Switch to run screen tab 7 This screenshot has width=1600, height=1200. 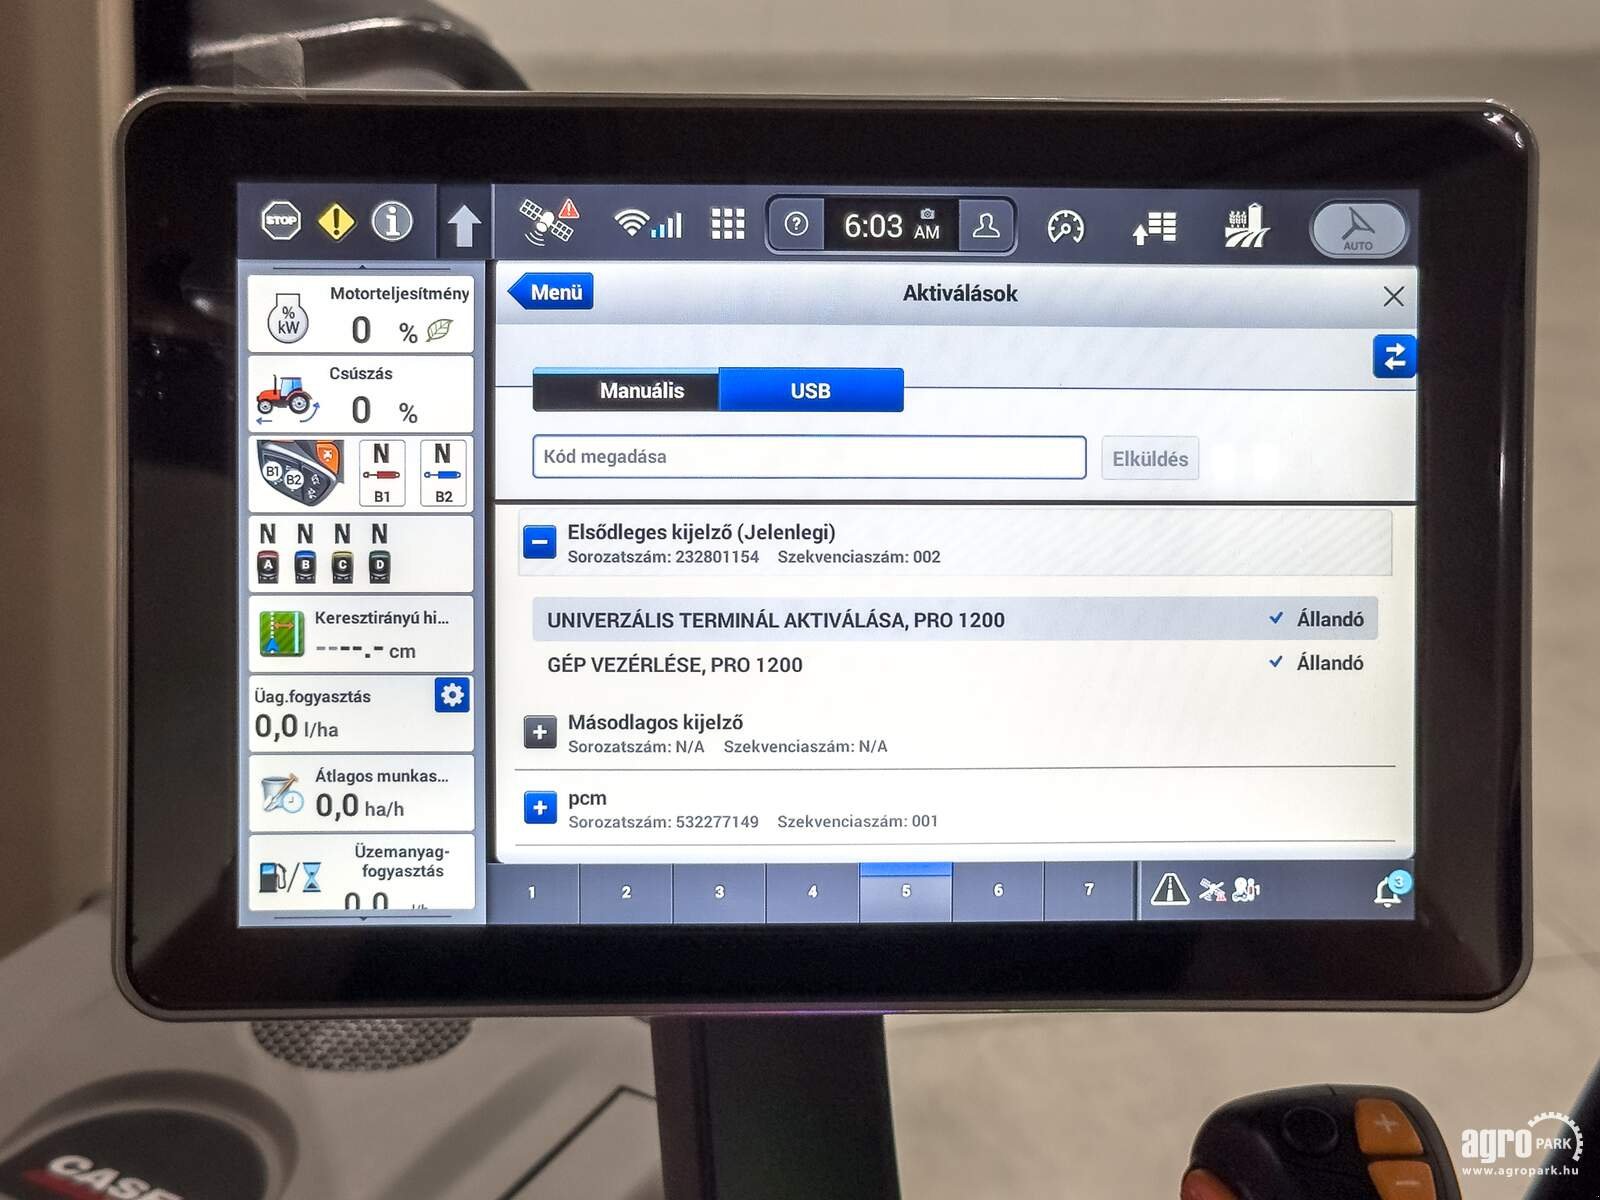point(1089,889)
